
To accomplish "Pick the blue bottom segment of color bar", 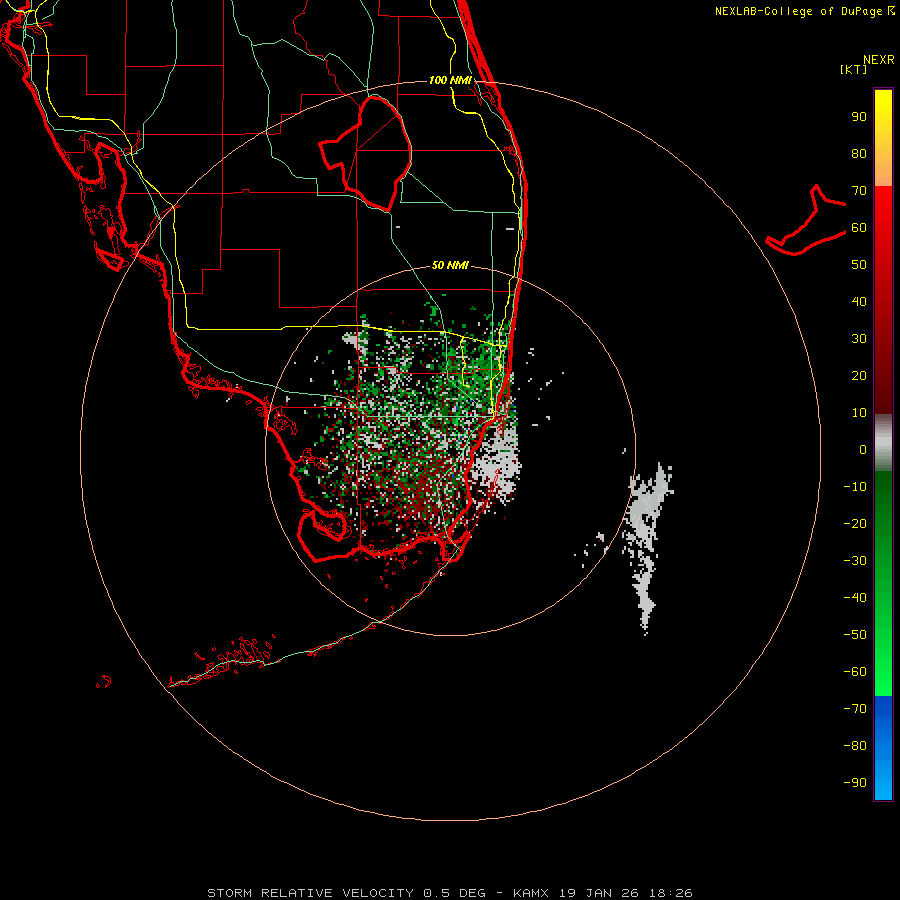I will point(883,748).
